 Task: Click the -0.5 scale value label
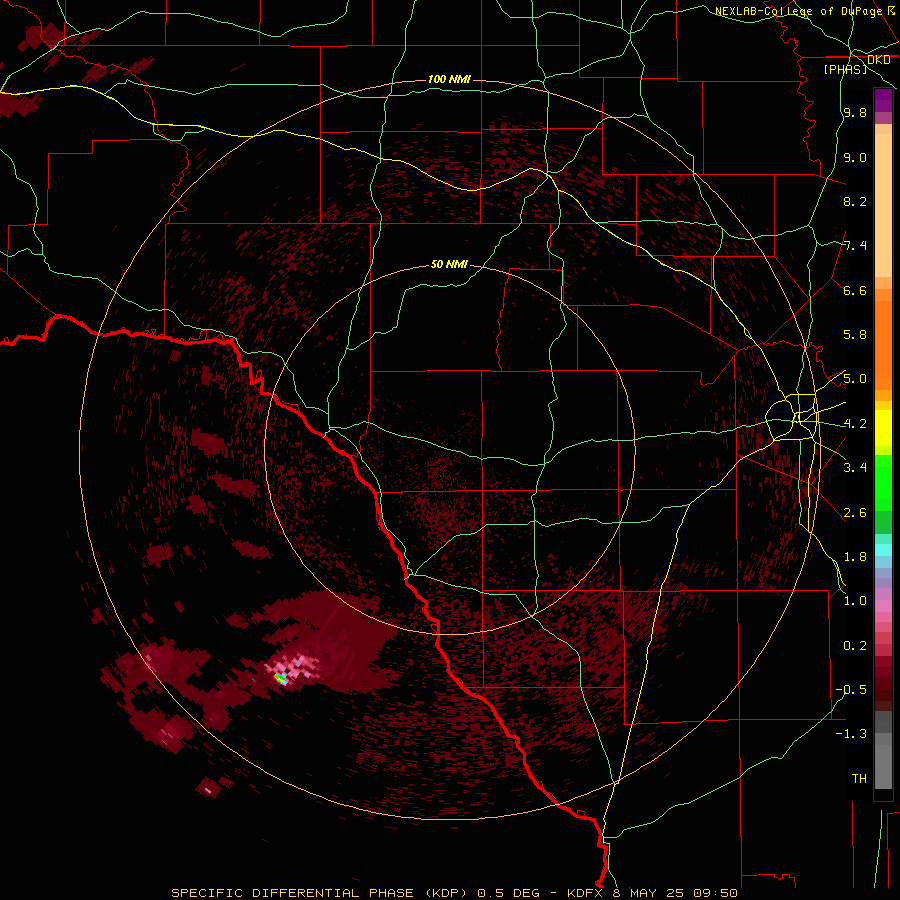851,690
